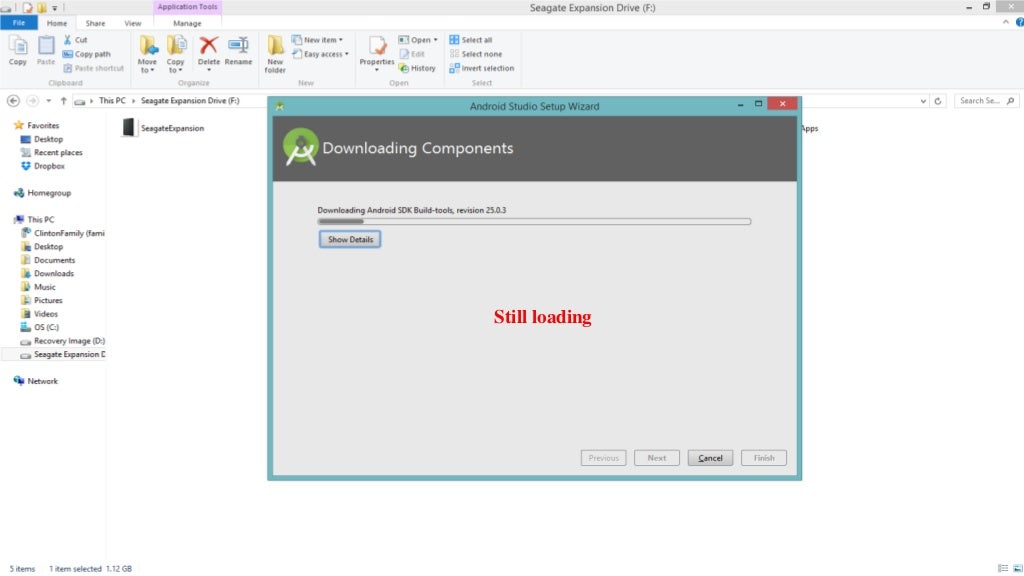Open the address bar history dropdown

point(923,101)
